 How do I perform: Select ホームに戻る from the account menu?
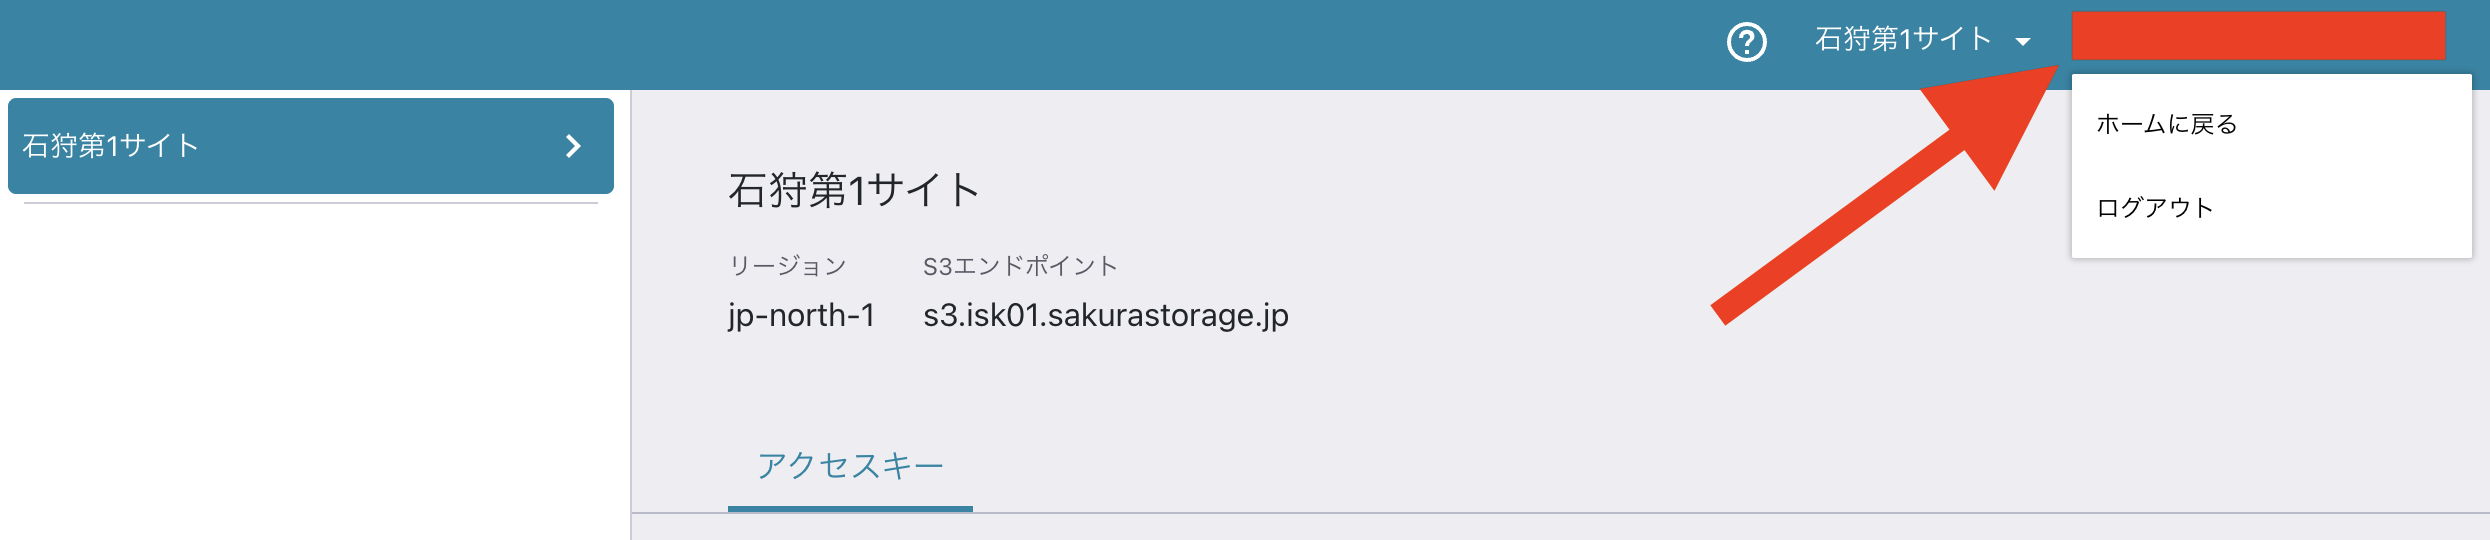(2166, 124)
